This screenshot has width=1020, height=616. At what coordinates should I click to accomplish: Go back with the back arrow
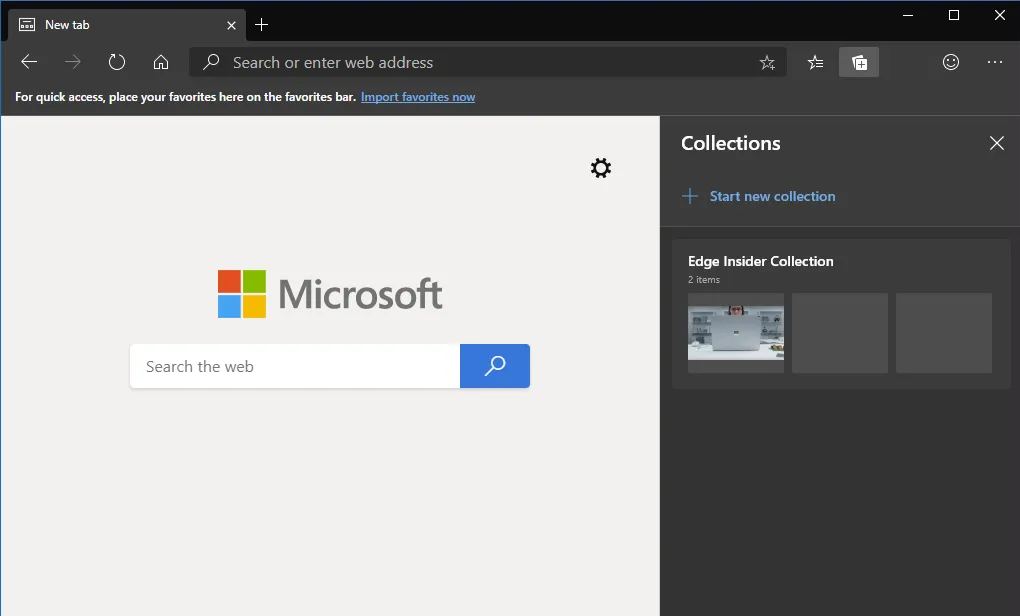click(29, 62)
